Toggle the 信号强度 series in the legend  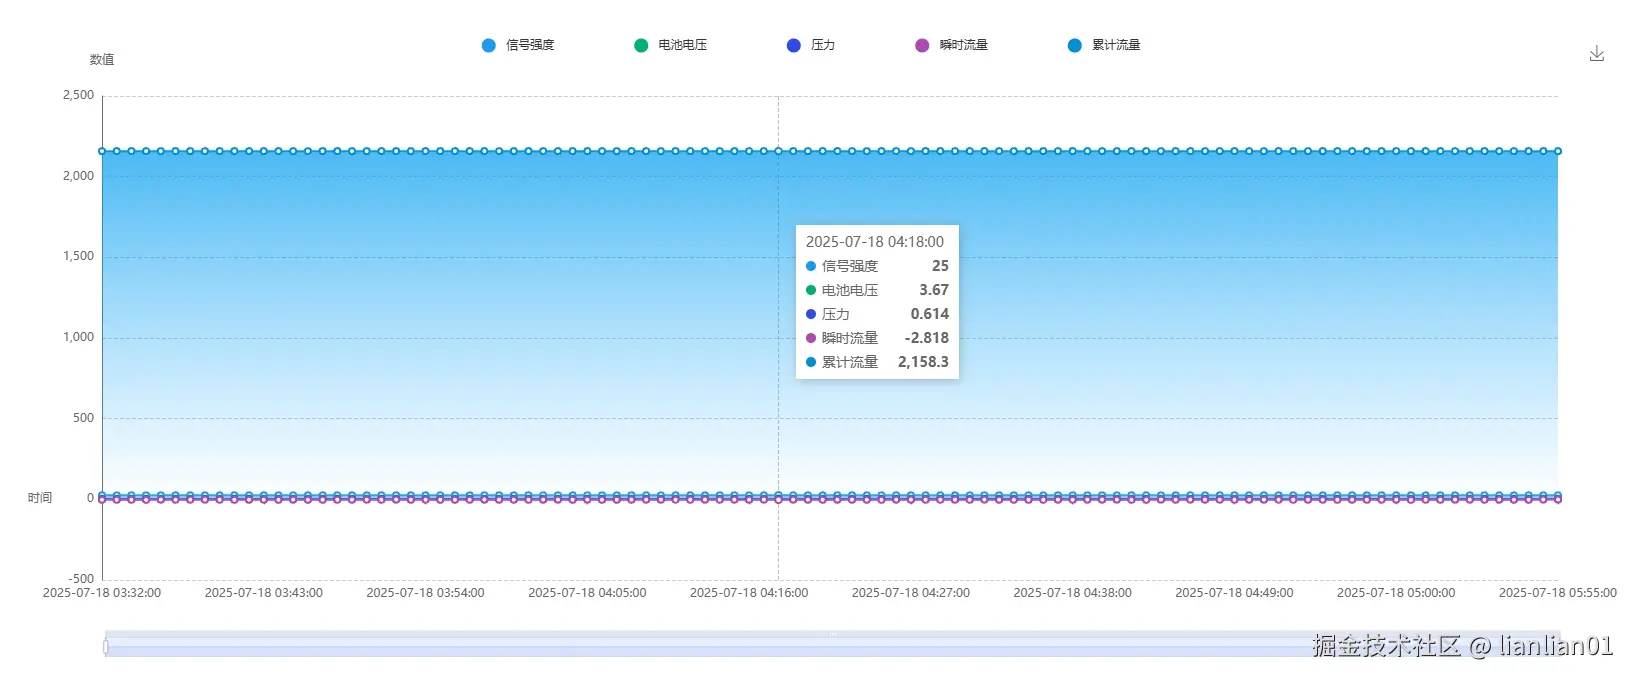coord(518,45)
